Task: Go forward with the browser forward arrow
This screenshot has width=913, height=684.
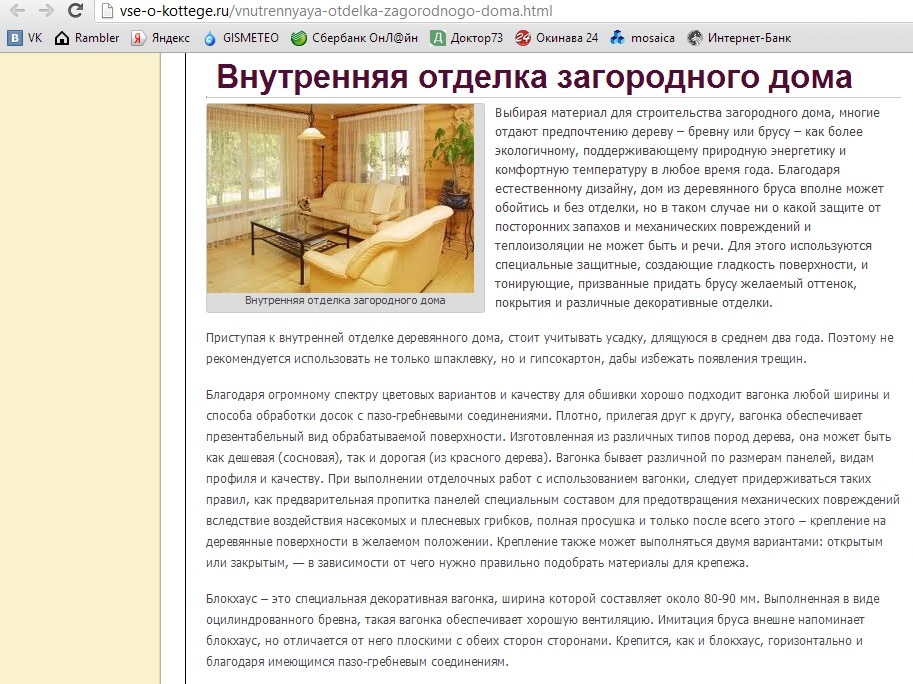Action: pos(45,10)
